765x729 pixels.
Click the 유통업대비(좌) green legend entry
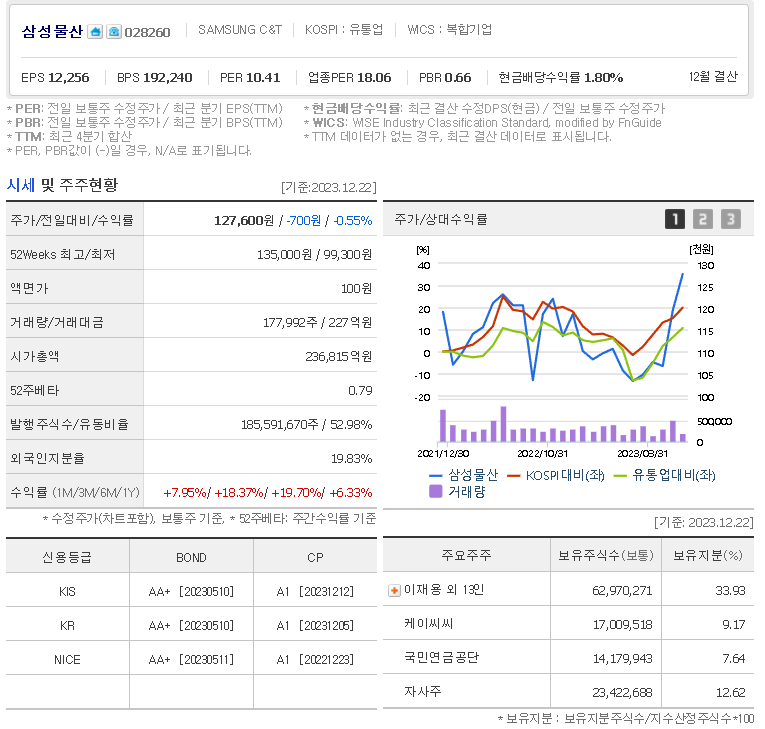pos(664,475)
